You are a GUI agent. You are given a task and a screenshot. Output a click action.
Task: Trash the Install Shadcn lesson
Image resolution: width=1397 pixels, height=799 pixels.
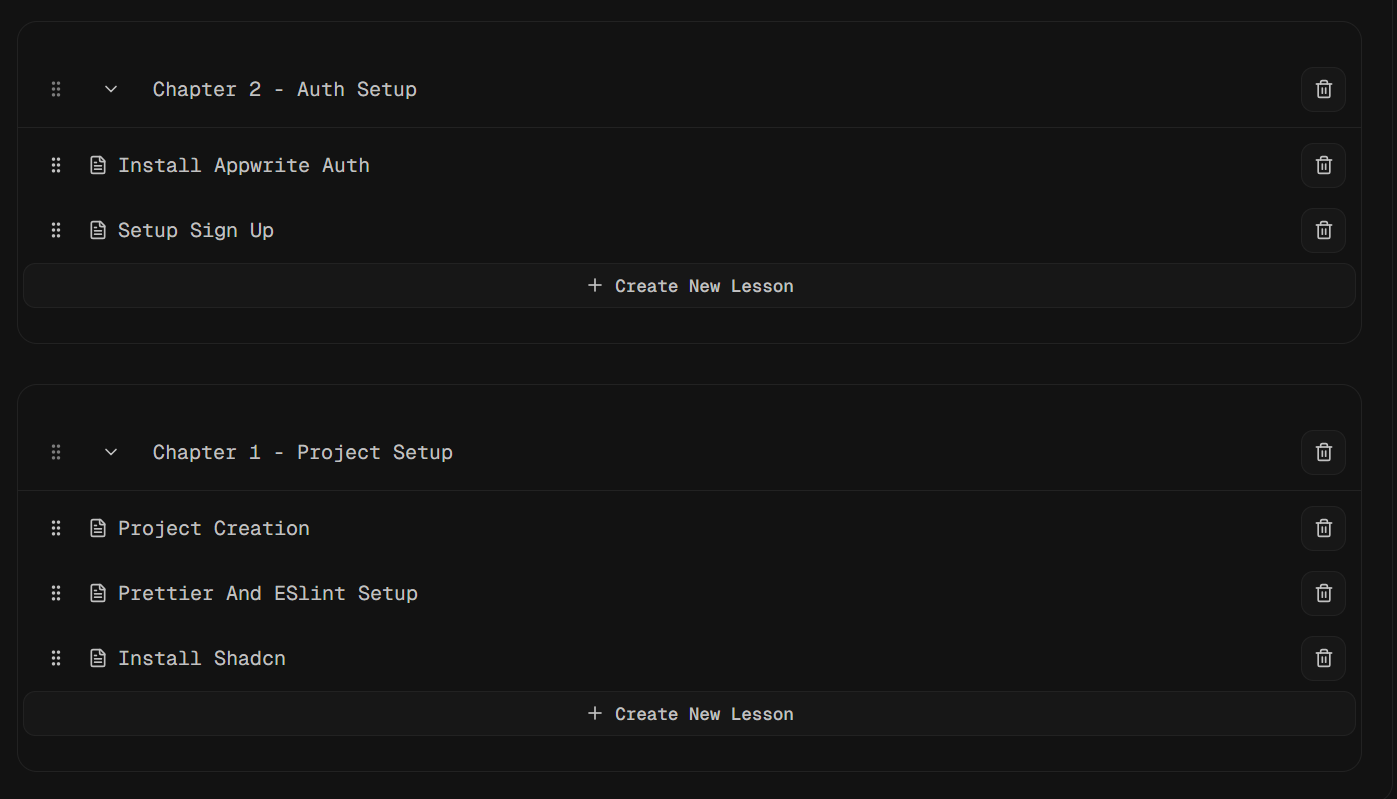[1323, 658]
